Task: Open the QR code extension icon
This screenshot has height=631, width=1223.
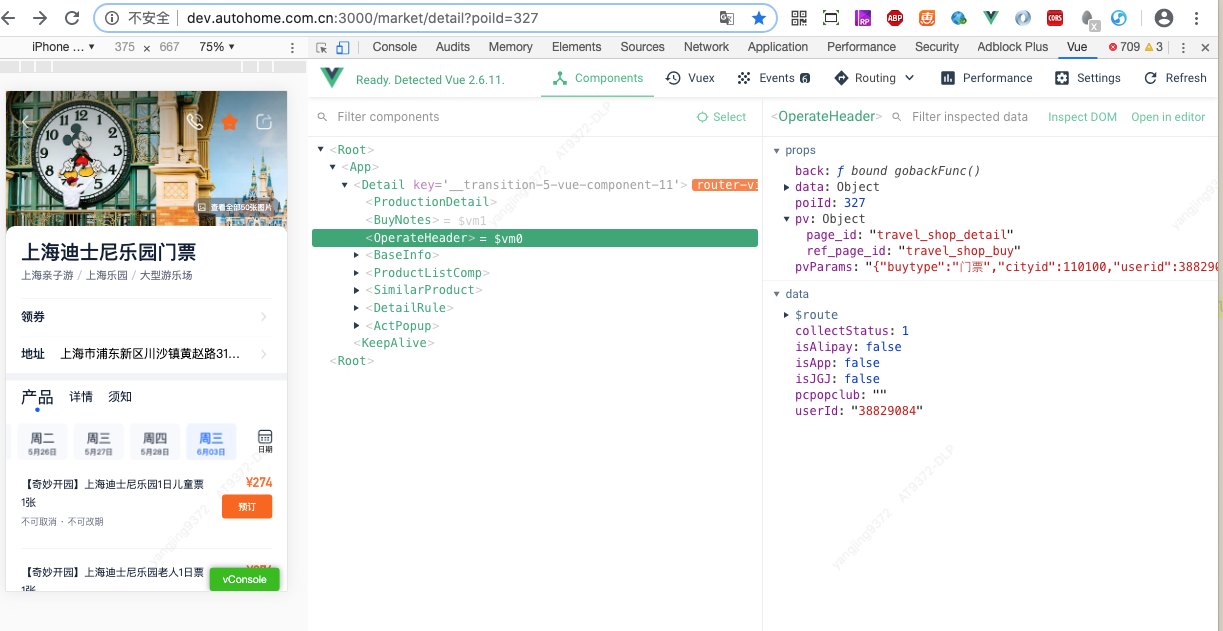Action: point(799,18)
